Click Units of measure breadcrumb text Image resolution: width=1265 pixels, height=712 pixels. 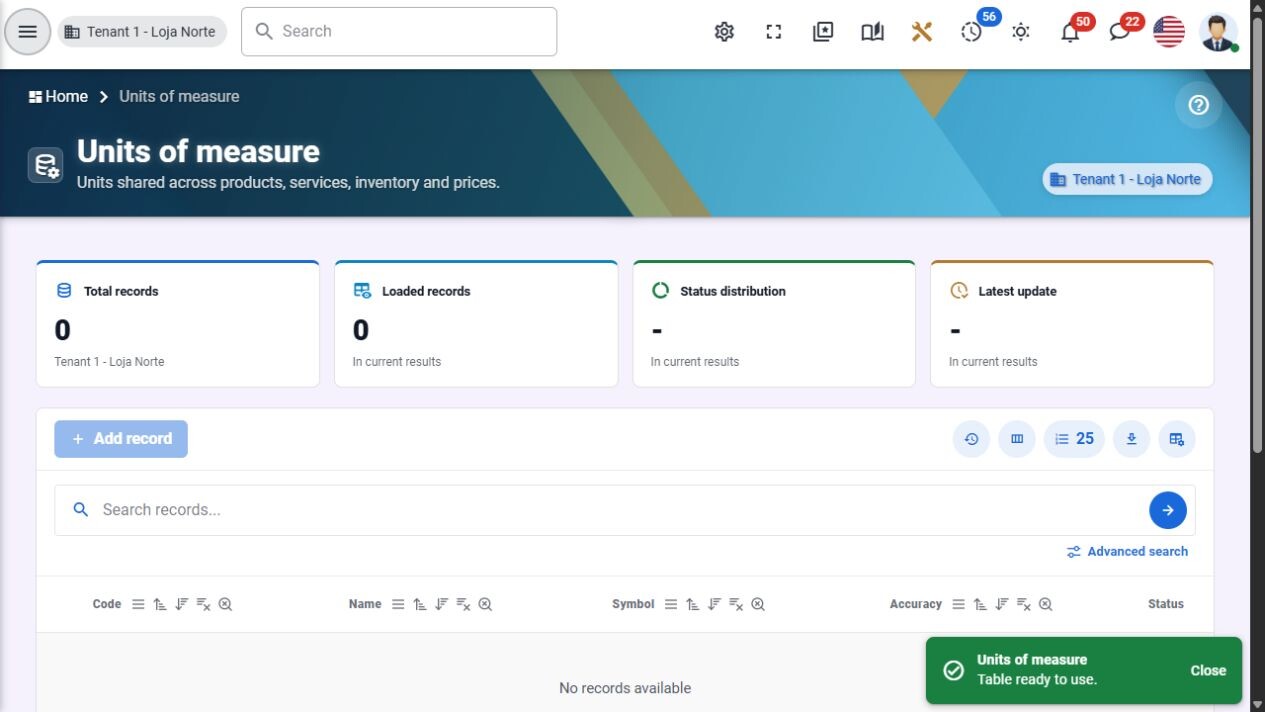coord(179,96)
